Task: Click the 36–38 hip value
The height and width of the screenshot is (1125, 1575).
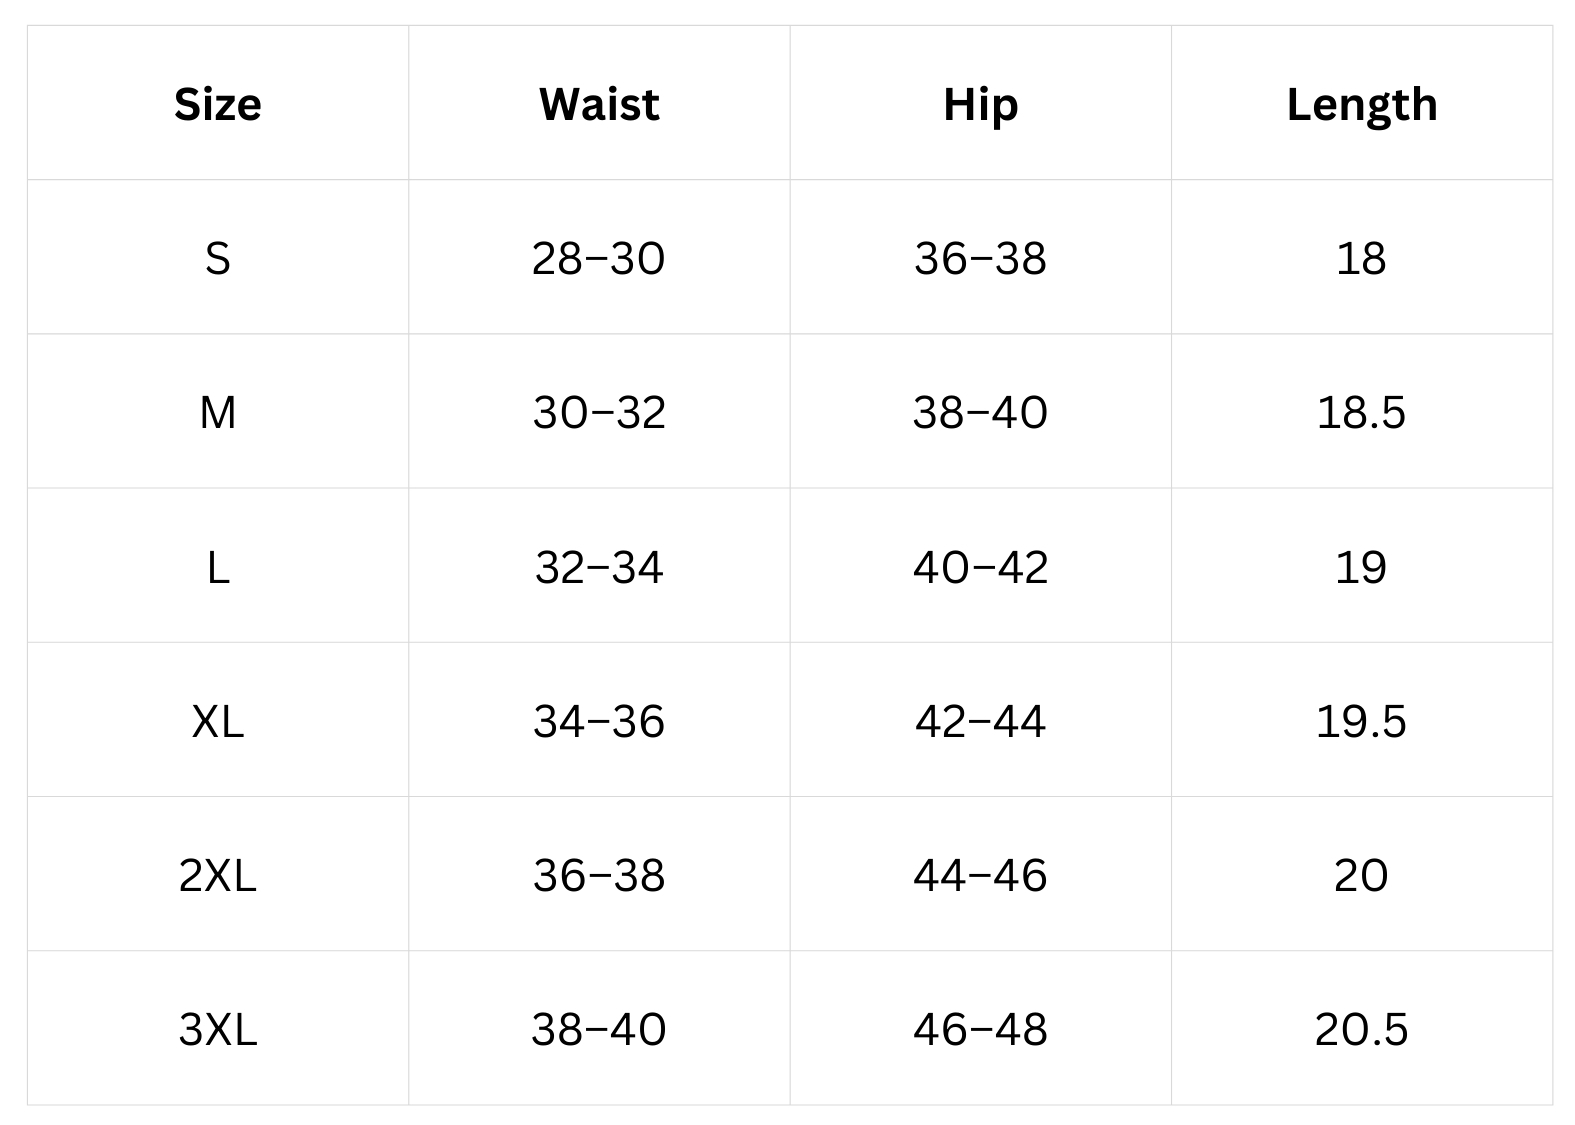Action: [x=980, y=258]
